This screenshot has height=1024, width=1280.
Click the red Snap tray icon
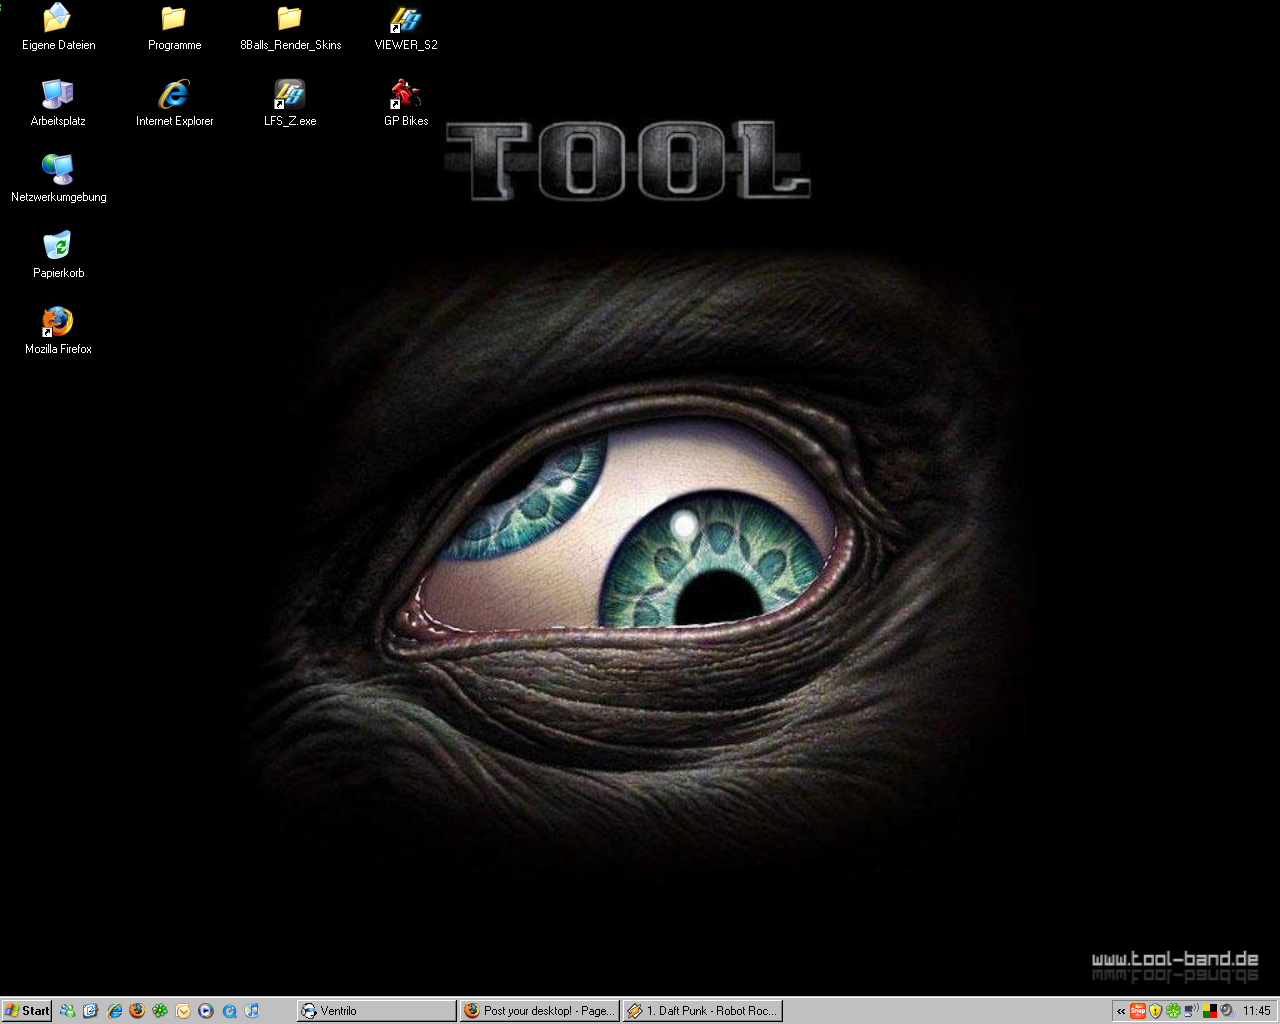tap(1138, 1011)
